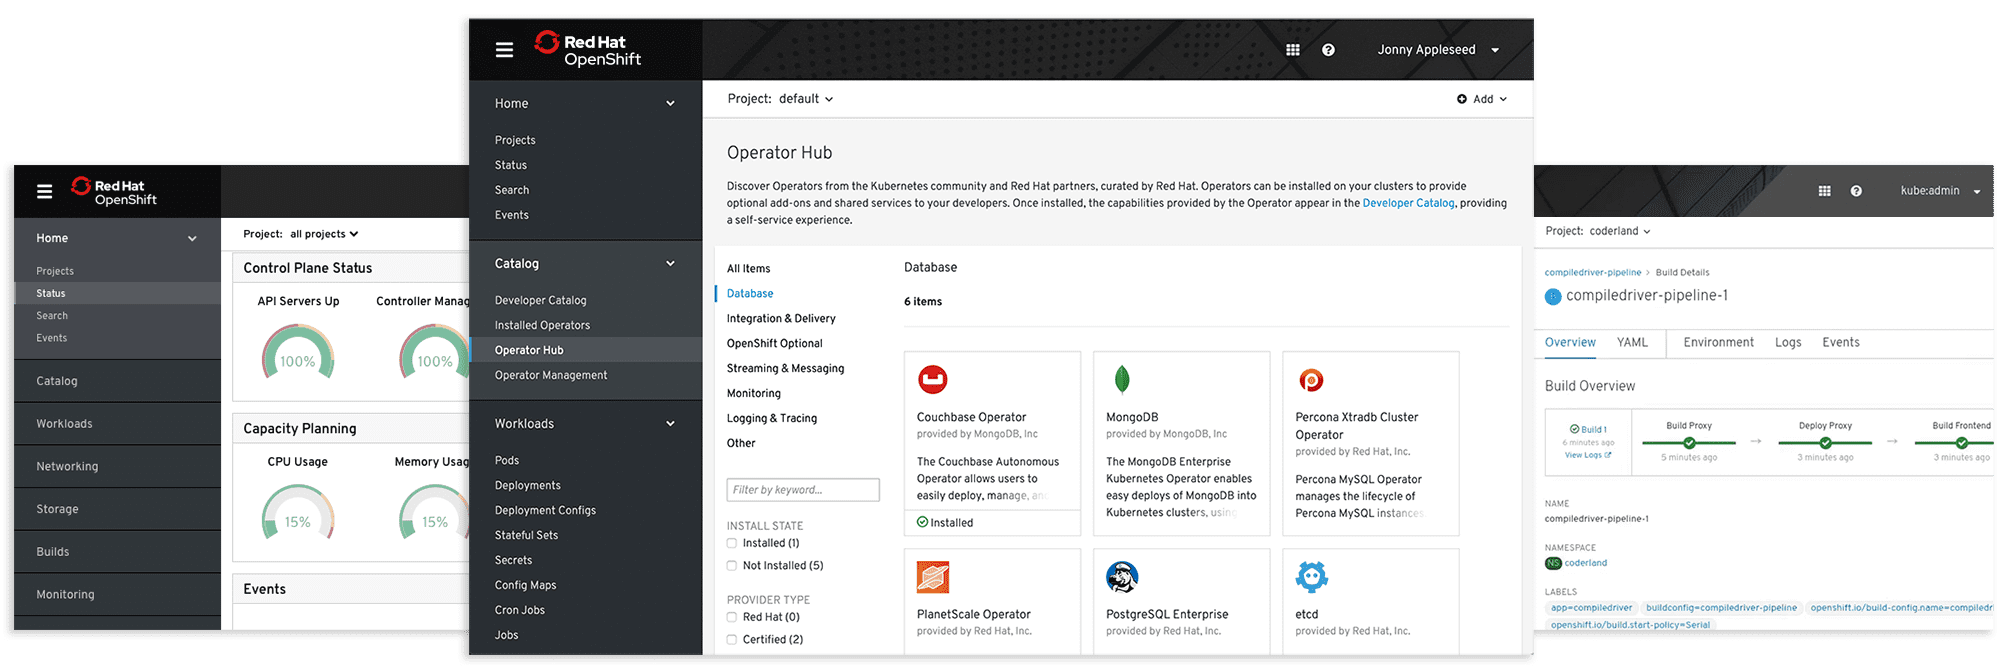Click Red Hat OpenShift logo in left window
Image resolution: width=2000 pixels, height=669 pixels.
click(x=114, y=191)
